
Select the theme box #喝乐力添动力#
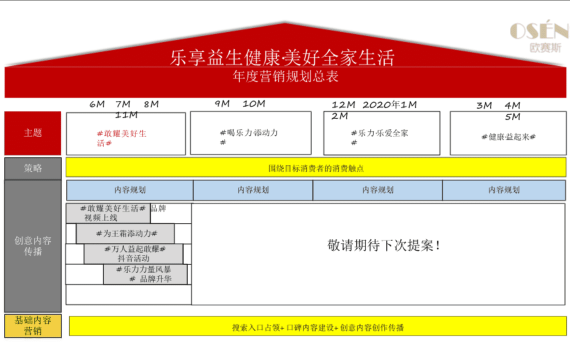[x=251, y=133]
